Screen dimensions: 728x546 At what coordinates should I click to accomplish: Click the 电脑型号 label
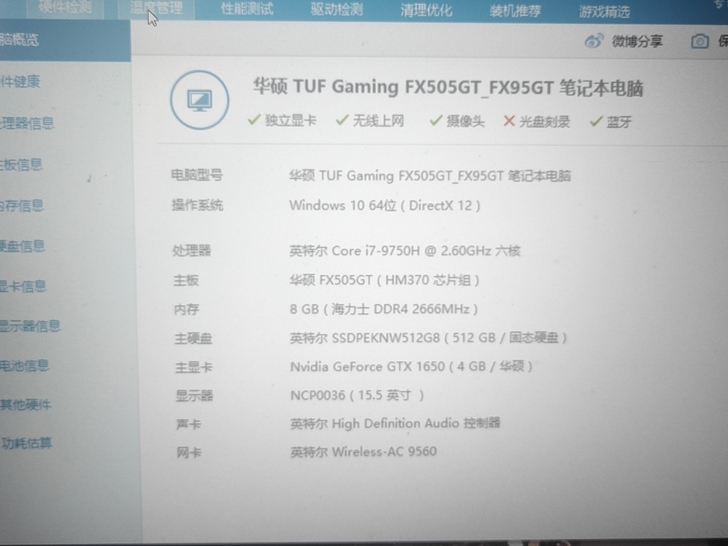(x=197, y=175)
